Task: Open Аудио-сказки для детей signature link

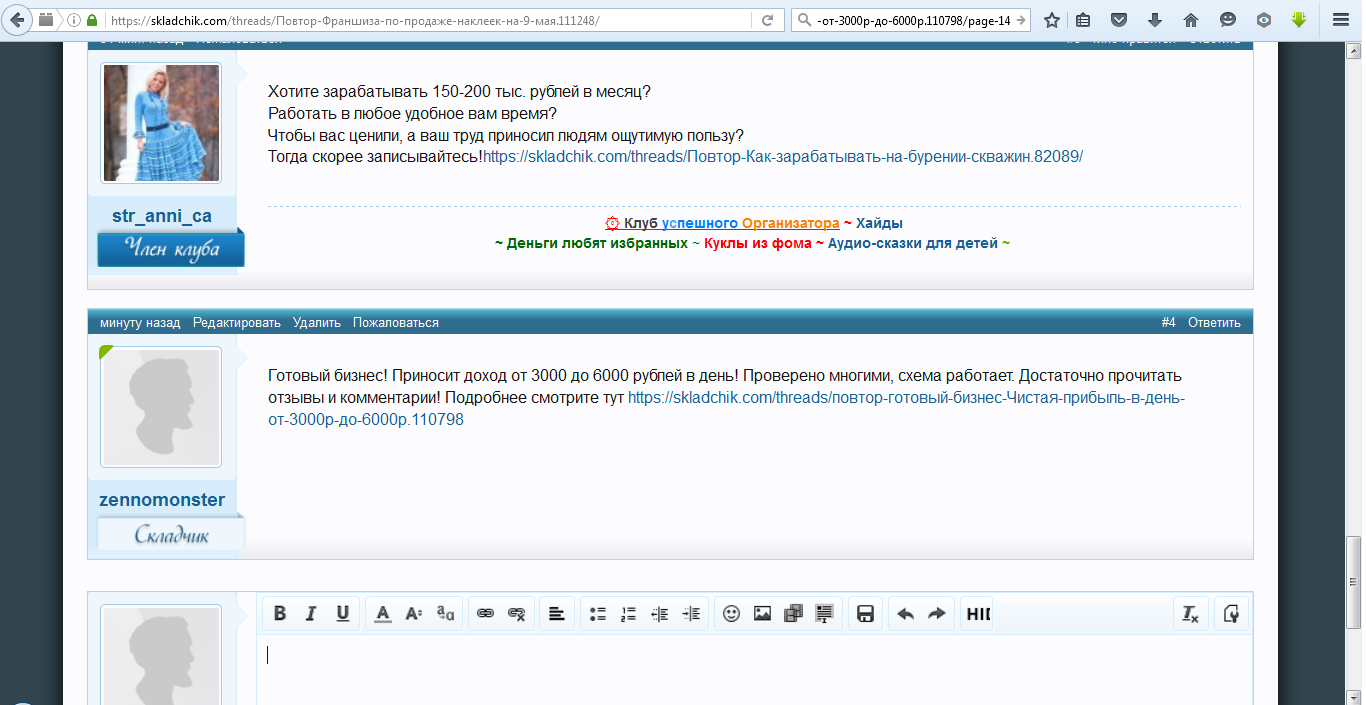Action: click(913, 243)
